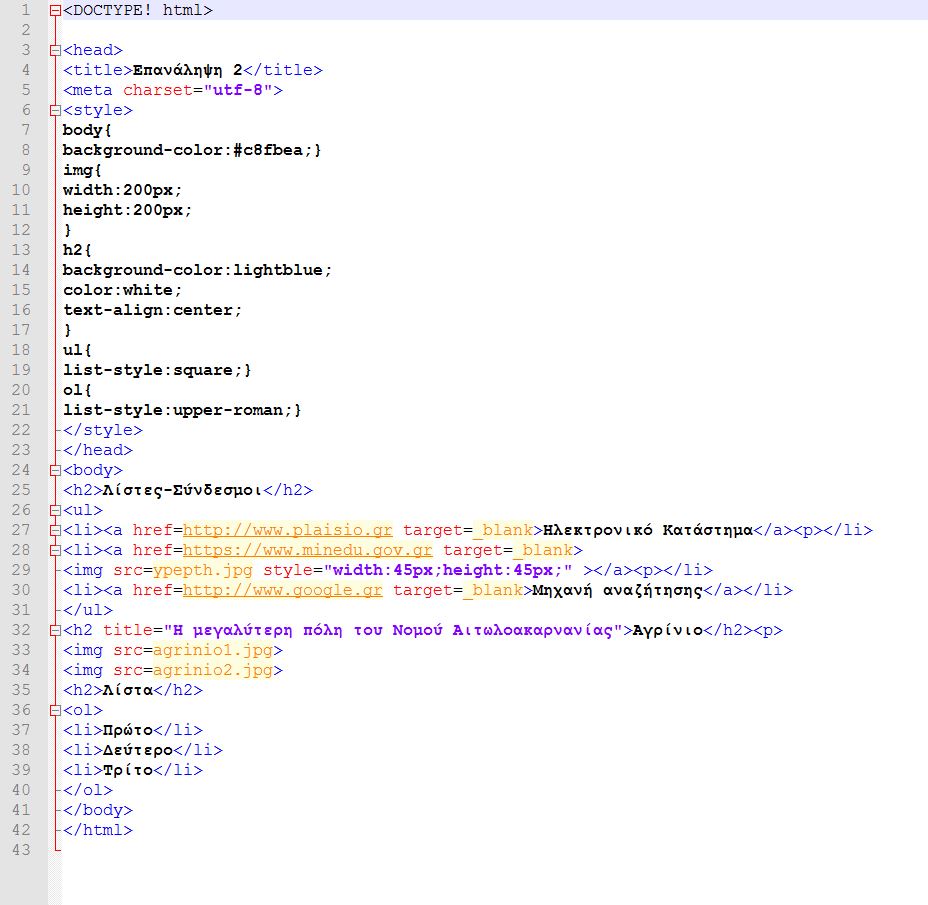Open the http://www.plaisio.gr link

pyautogui.click(x=288, y=530)
